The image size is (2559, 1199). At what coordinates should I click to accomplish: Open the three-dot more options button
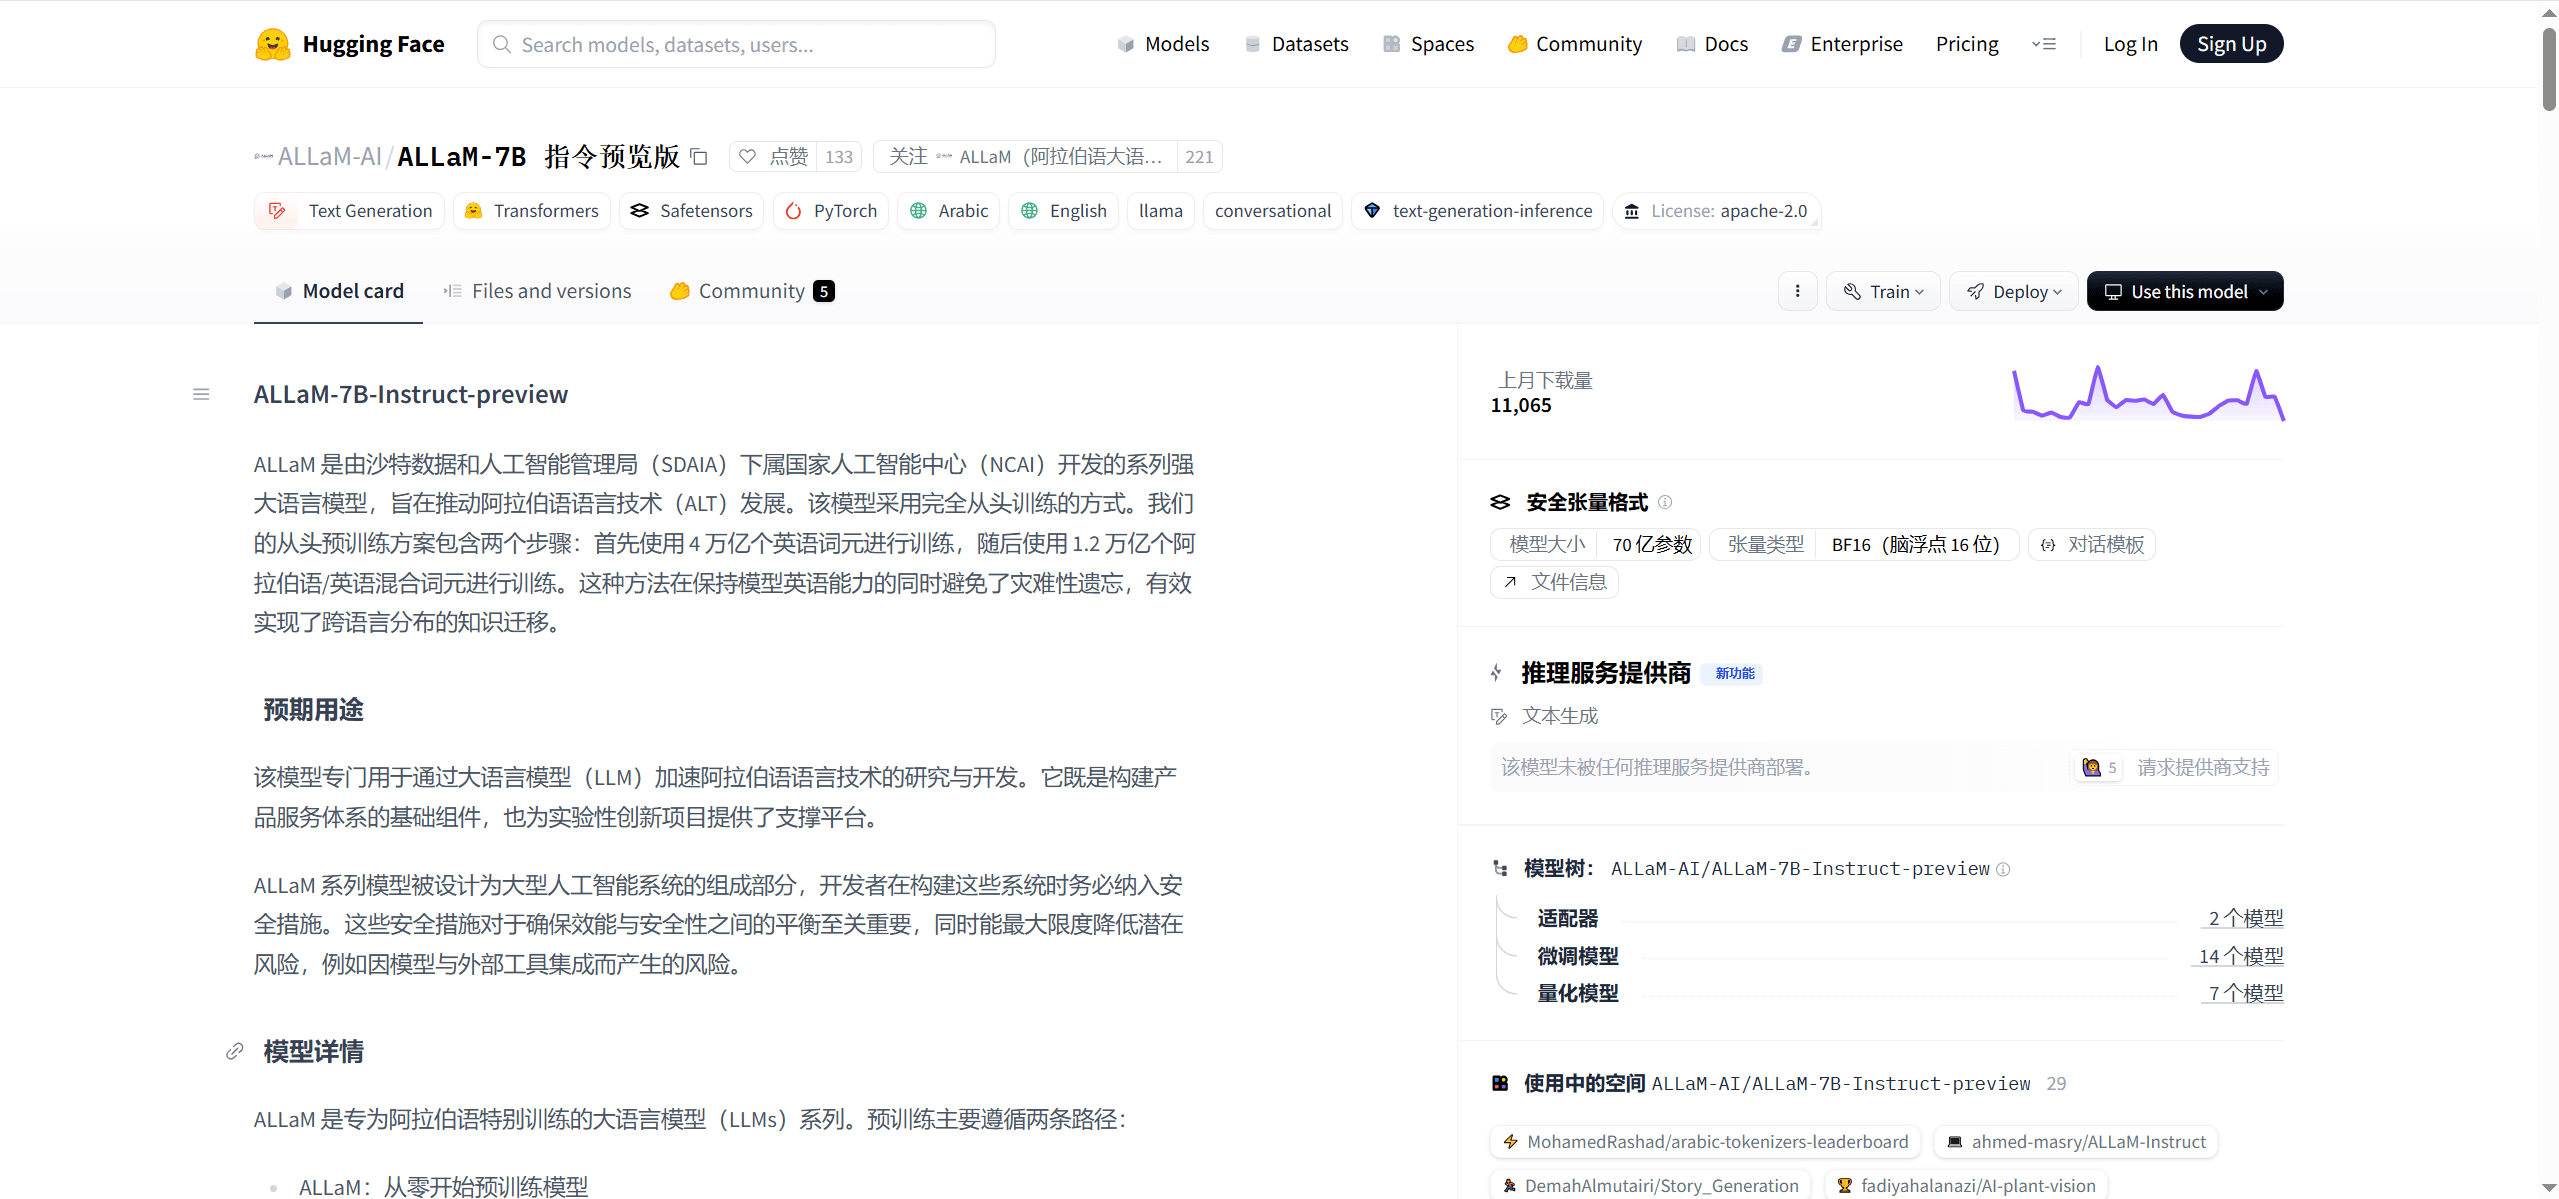click(1797, 291)
